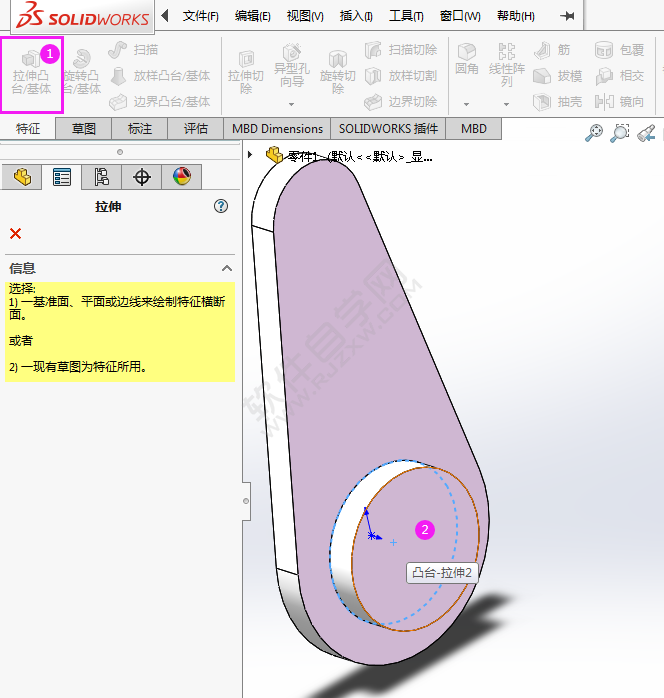
Task: Open the Fillet dropdown arrow
Action: point(466,104)
